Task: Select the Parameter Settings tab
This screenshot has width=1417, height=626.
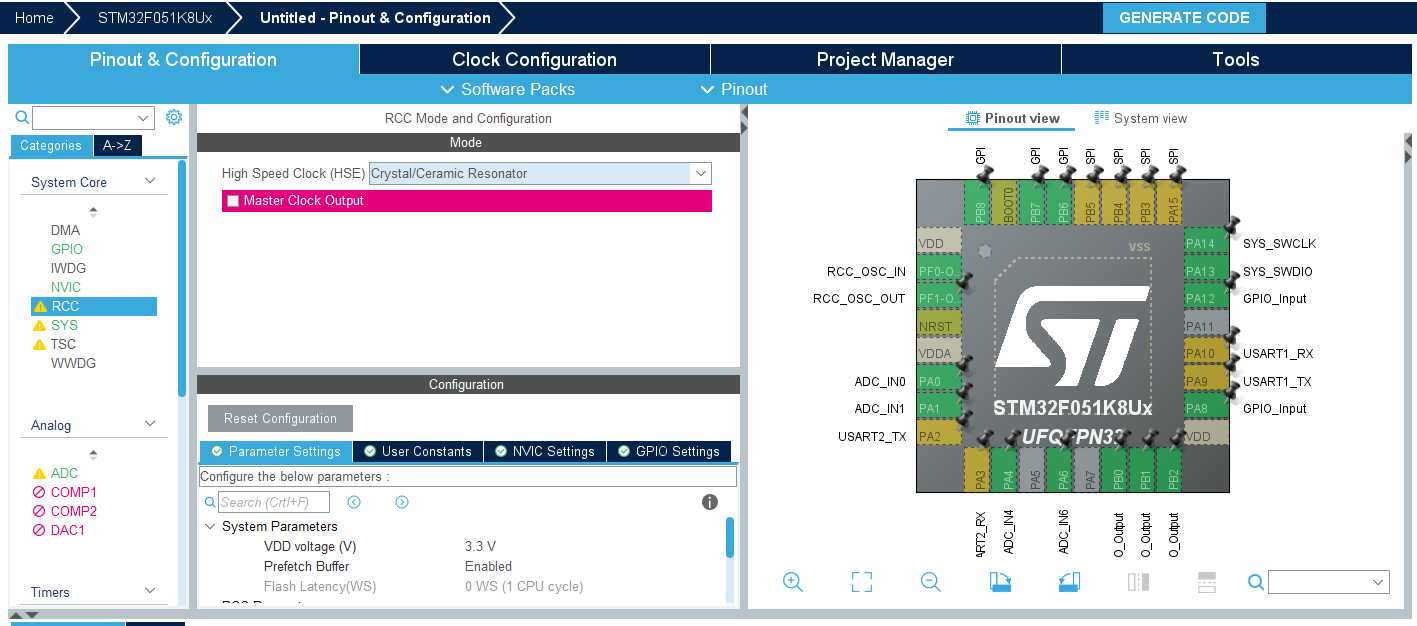Action: pos(276,451)
